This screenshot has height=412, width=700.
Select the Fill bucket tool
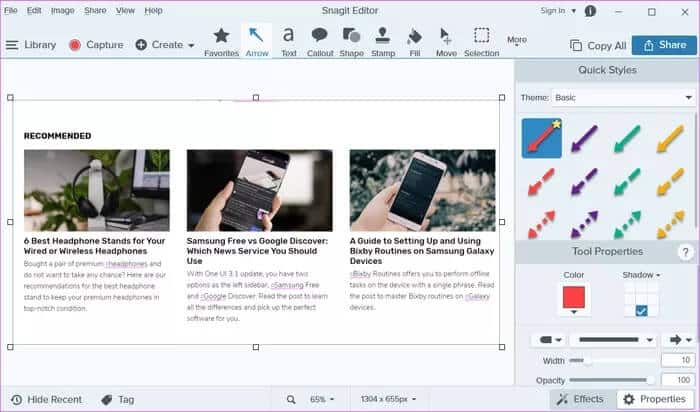point(415,42)
